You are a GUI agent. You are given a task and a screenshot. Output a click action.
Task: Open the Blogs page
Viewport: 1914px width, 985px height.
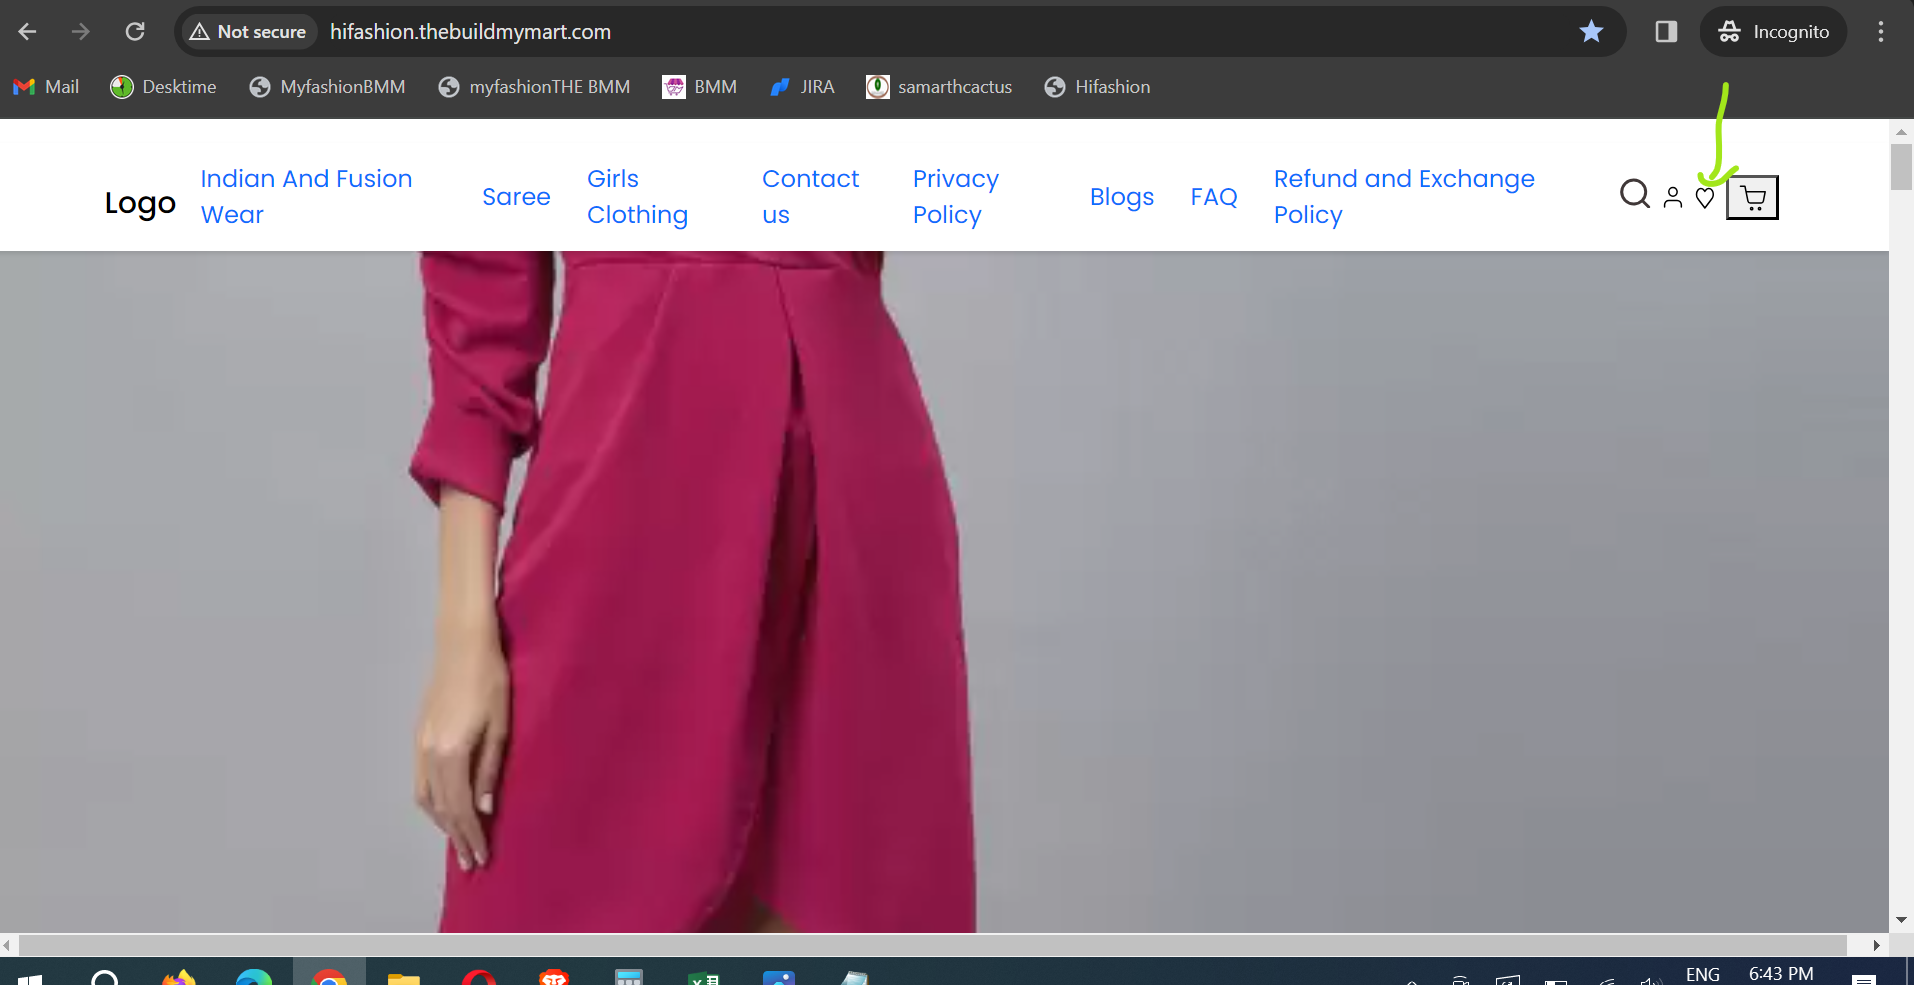(1122, 197)
